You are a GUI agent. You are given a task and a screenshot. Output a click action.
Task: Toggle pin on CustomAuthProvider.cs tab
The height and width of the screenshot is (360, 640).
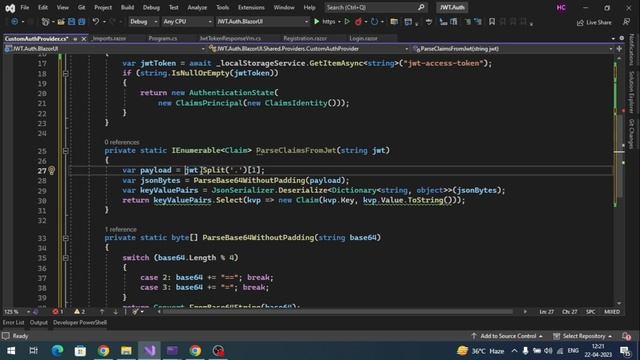coord(75,39)
